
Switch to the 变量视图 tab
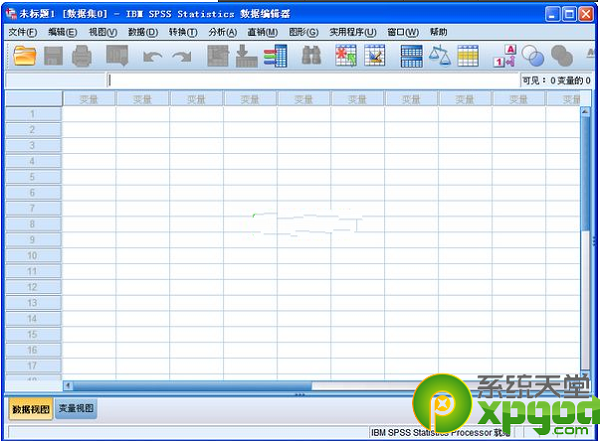coord(76,408)
